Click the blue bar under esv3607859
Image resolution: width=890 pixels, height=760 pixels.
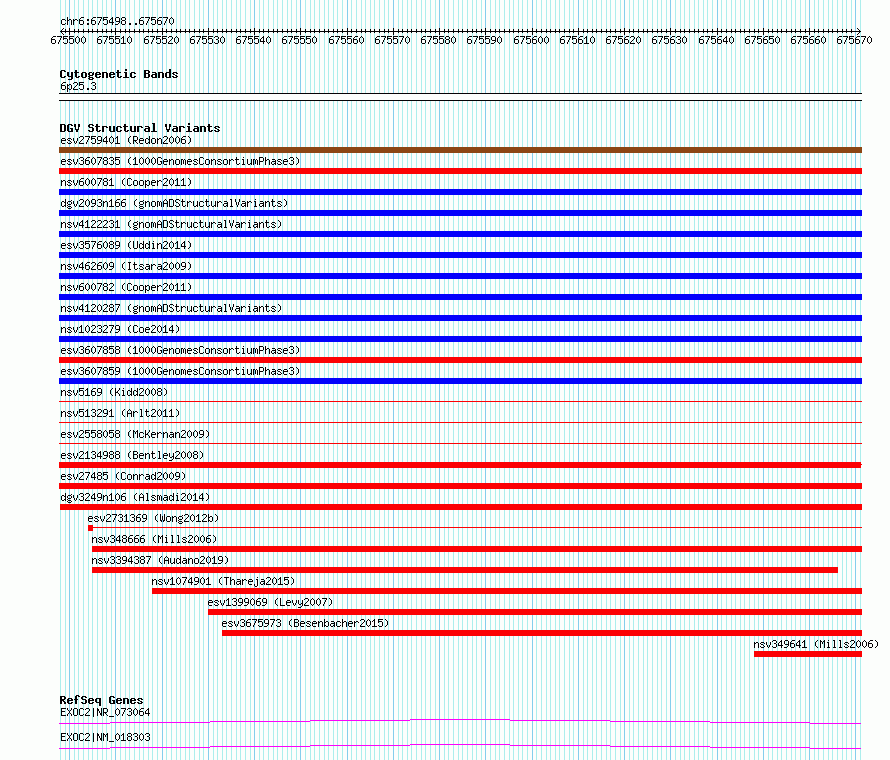(460, 381)
